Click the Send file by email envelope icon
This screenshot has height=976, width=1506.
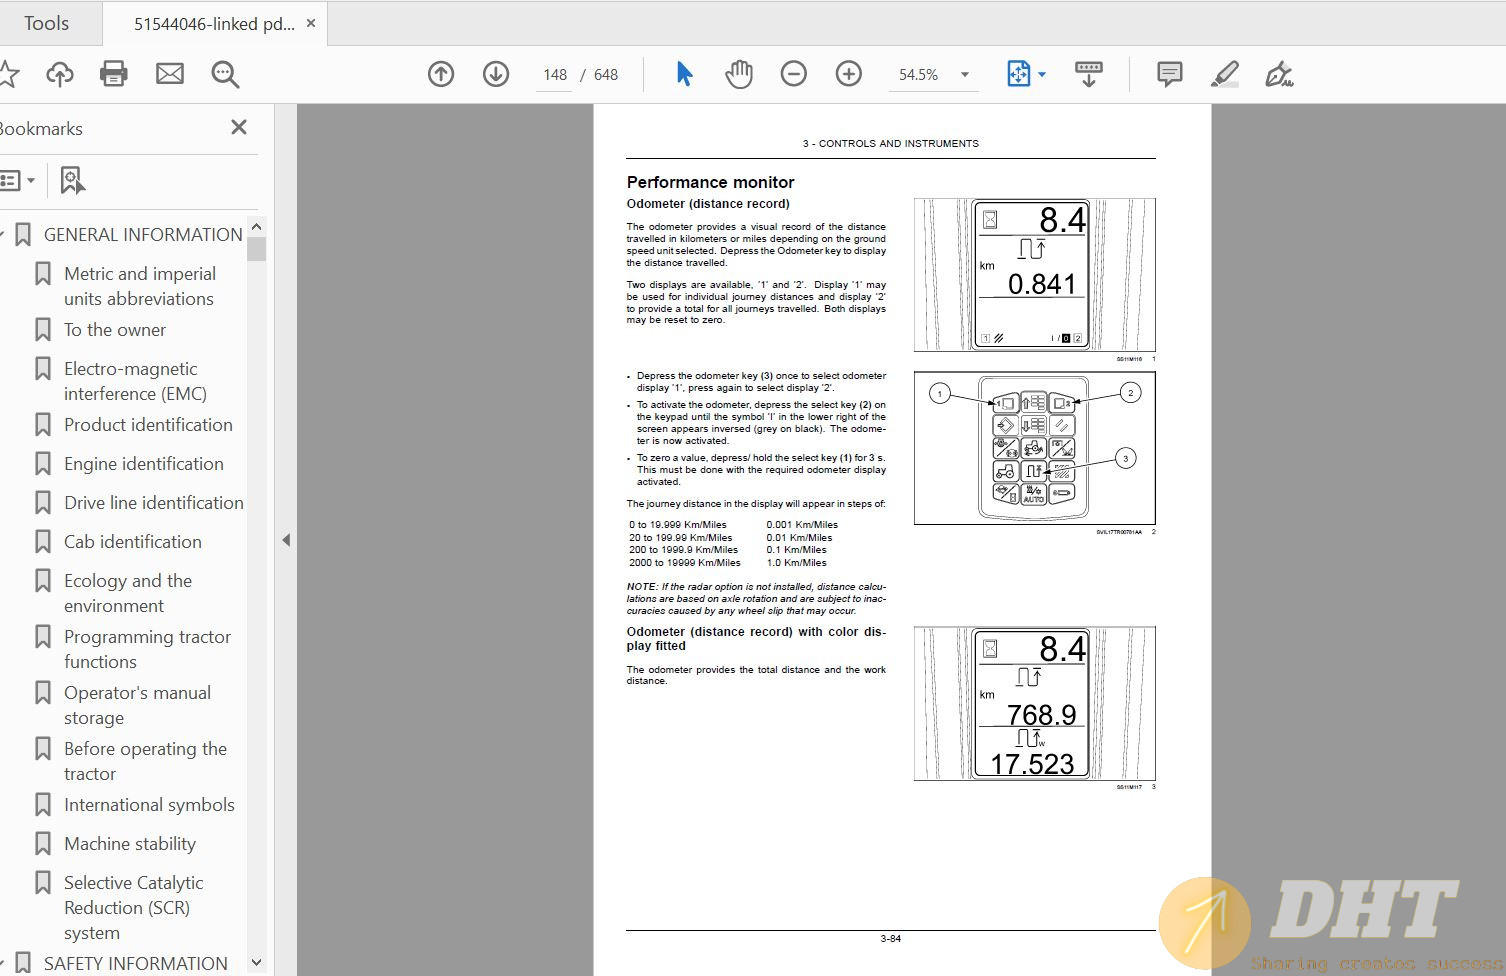(170, 74)
